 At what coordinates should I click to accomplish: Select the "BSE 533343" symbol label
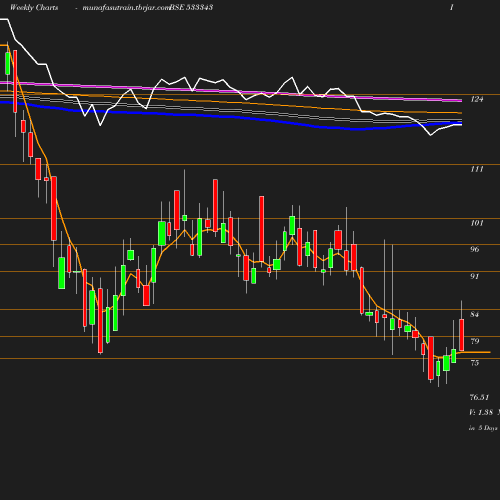[x=191, y=7]
